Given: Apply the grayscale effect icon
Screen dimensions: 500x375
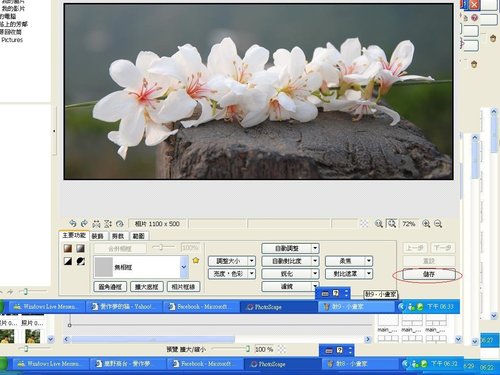Looking at the screenshot, I should pyautogui.click(x=80, y=248).
